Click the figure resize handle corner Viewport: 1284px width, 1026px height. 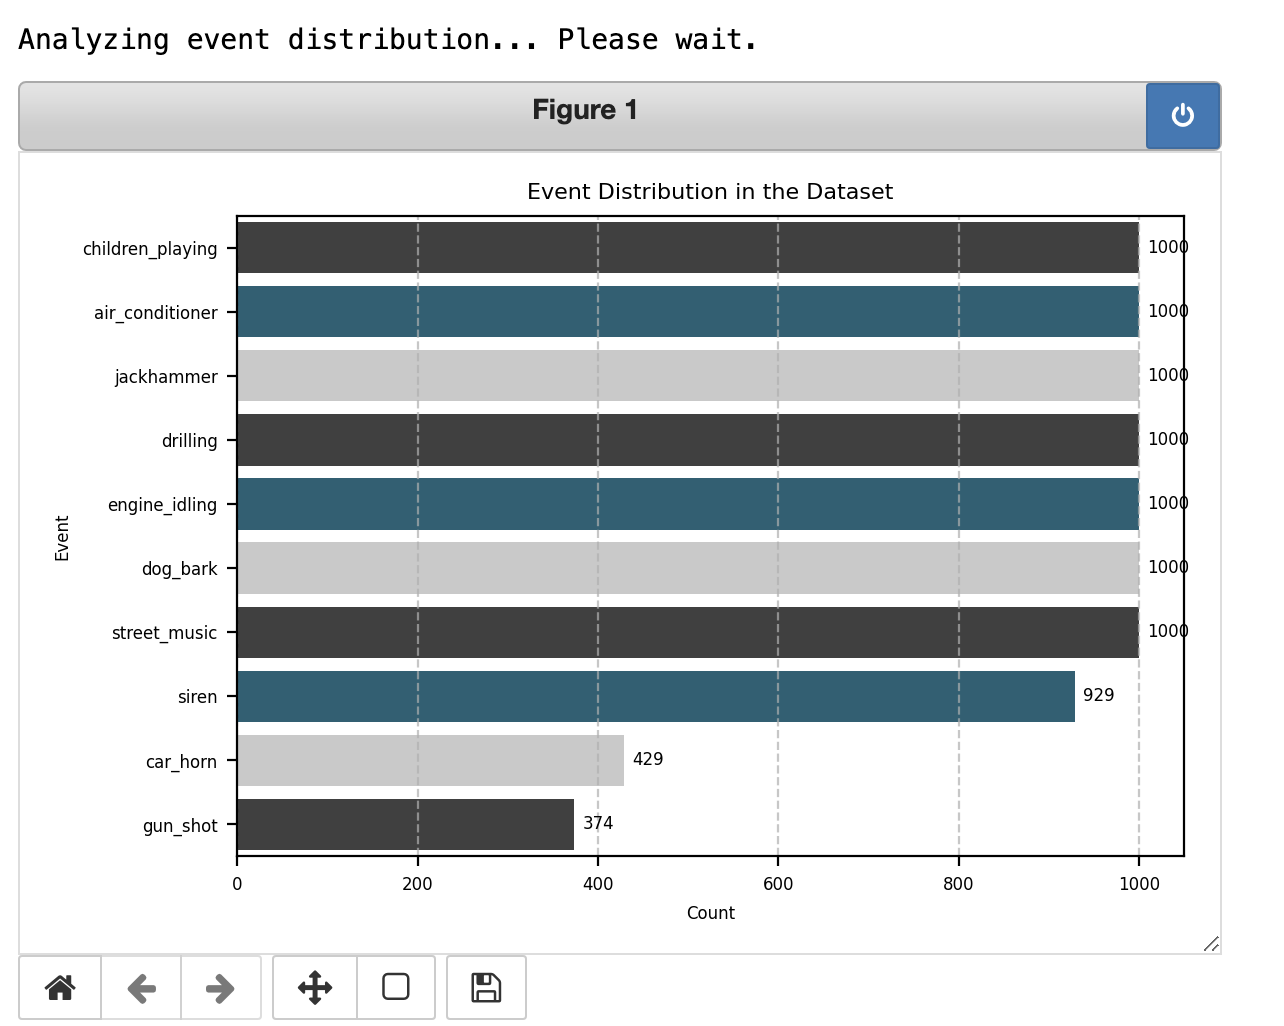pos(1211,943)
